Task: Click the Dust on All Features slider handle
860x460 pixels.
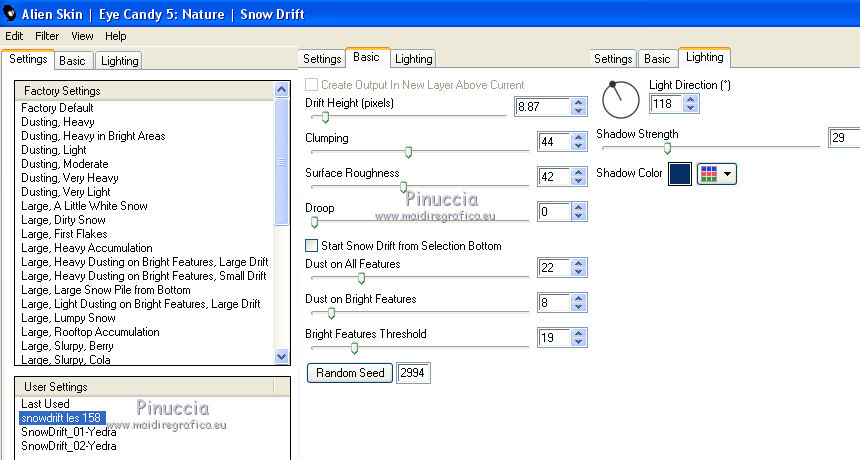Action: (361, 279)
